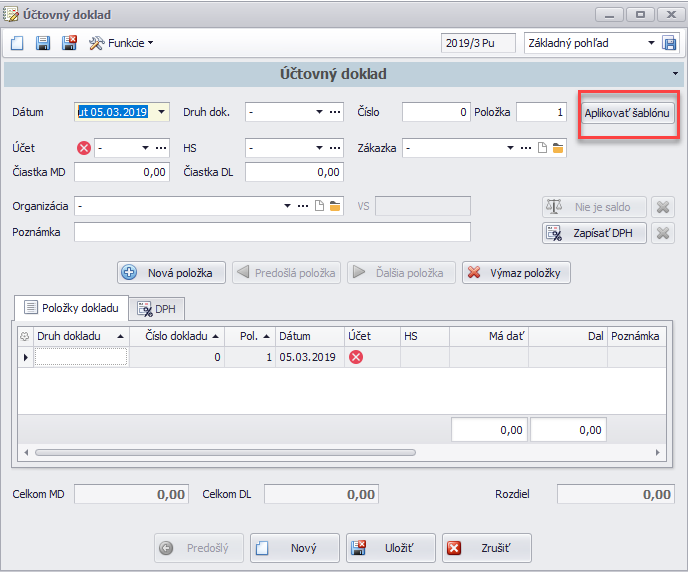Switch to the DPH tab
Screen dimensions: 688x572
pyautogui.click(x=157, y=309)
